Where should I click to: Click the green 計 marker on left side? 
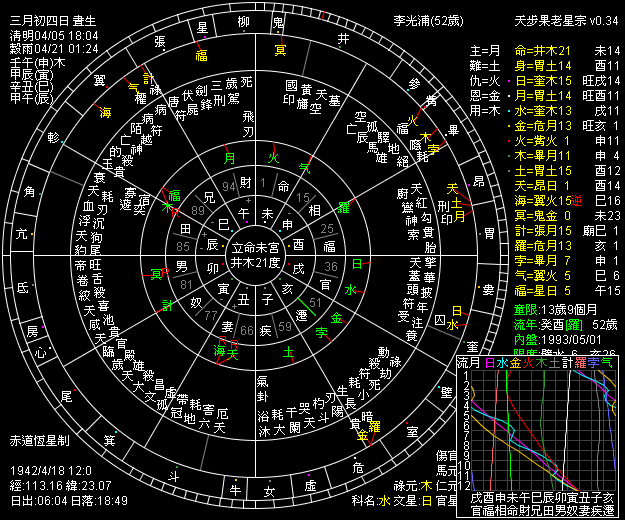point(167,304)
